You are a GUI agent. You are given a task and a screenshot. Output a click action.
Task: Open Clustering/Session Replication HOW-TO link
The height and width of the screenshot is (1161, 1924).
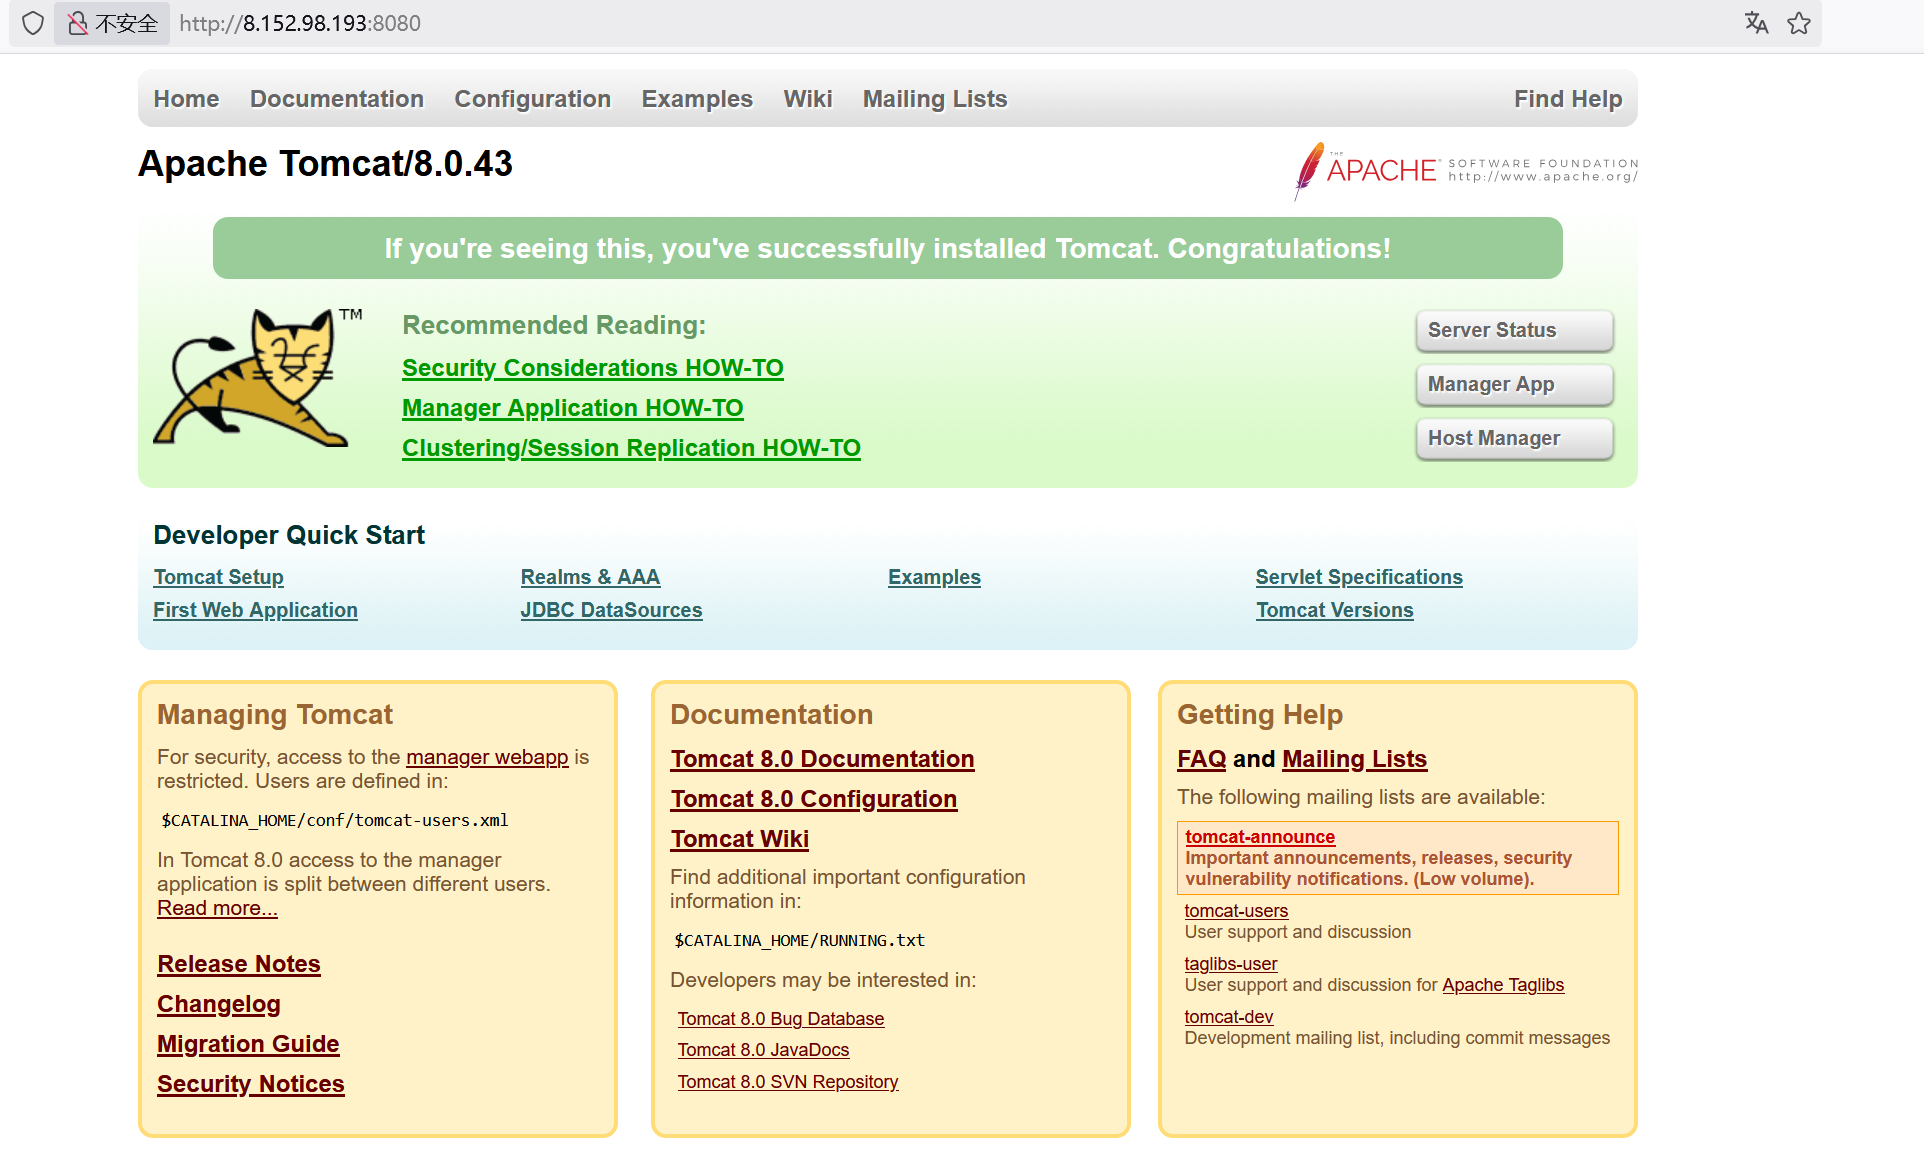pyautogui.click(x=631, y=448)
